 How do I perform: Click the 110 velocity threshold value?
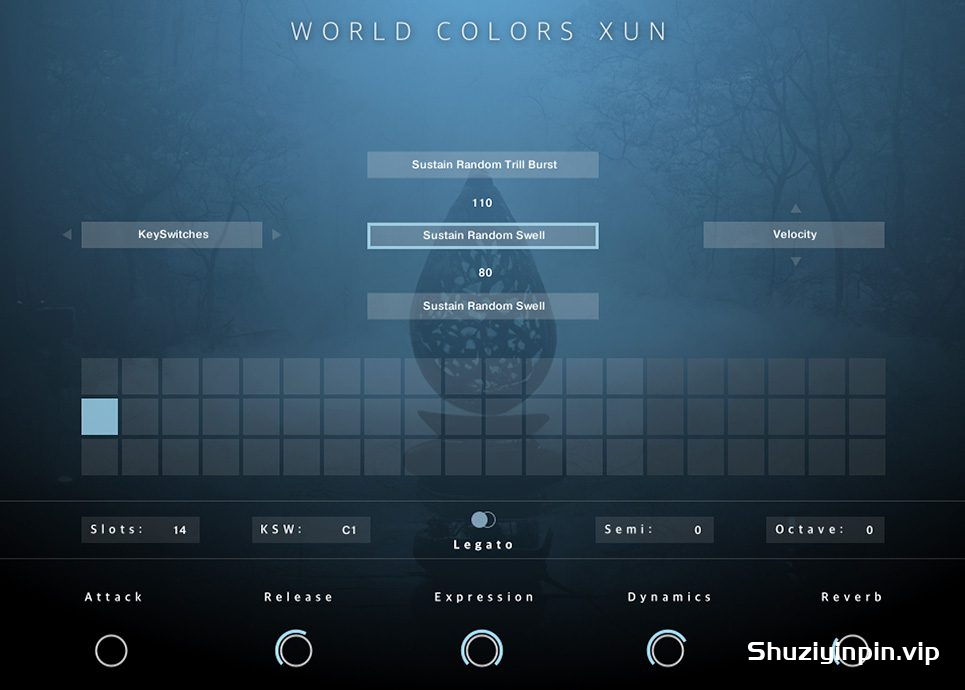[x=482, y=203]
